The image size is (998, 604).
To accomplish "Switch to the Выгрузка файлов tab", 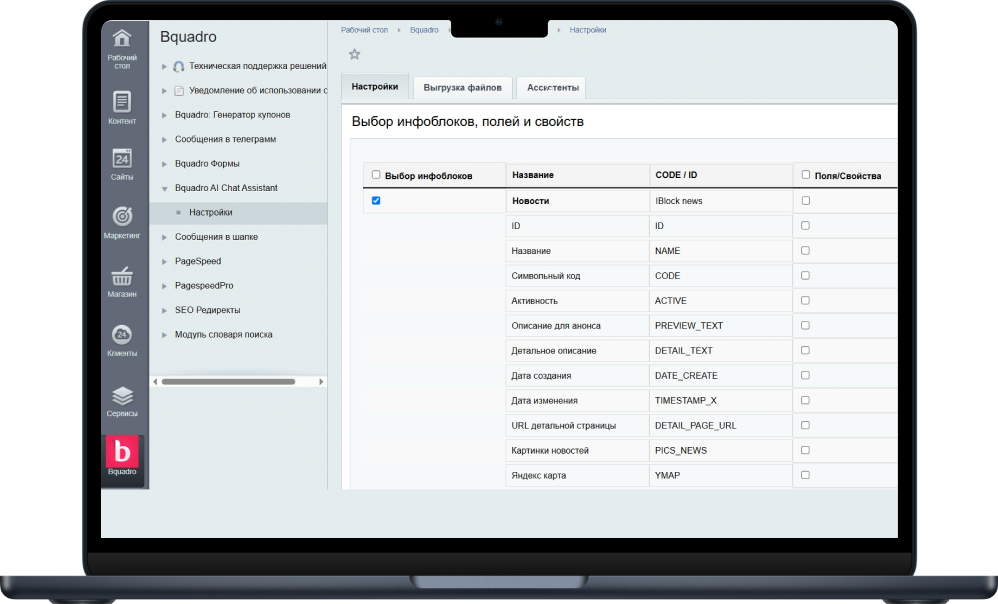I will (462, 88).
